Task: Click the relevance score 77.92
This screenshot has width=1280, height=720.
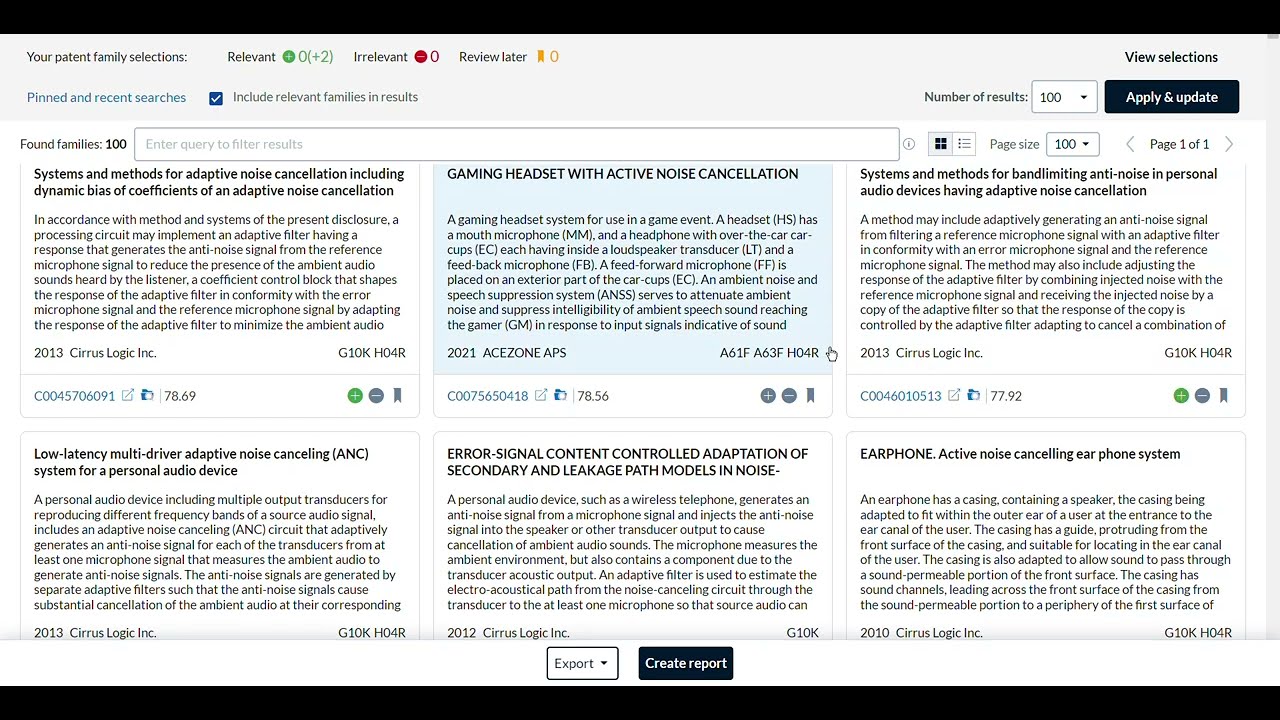Action: click(x=1006, y=396)
